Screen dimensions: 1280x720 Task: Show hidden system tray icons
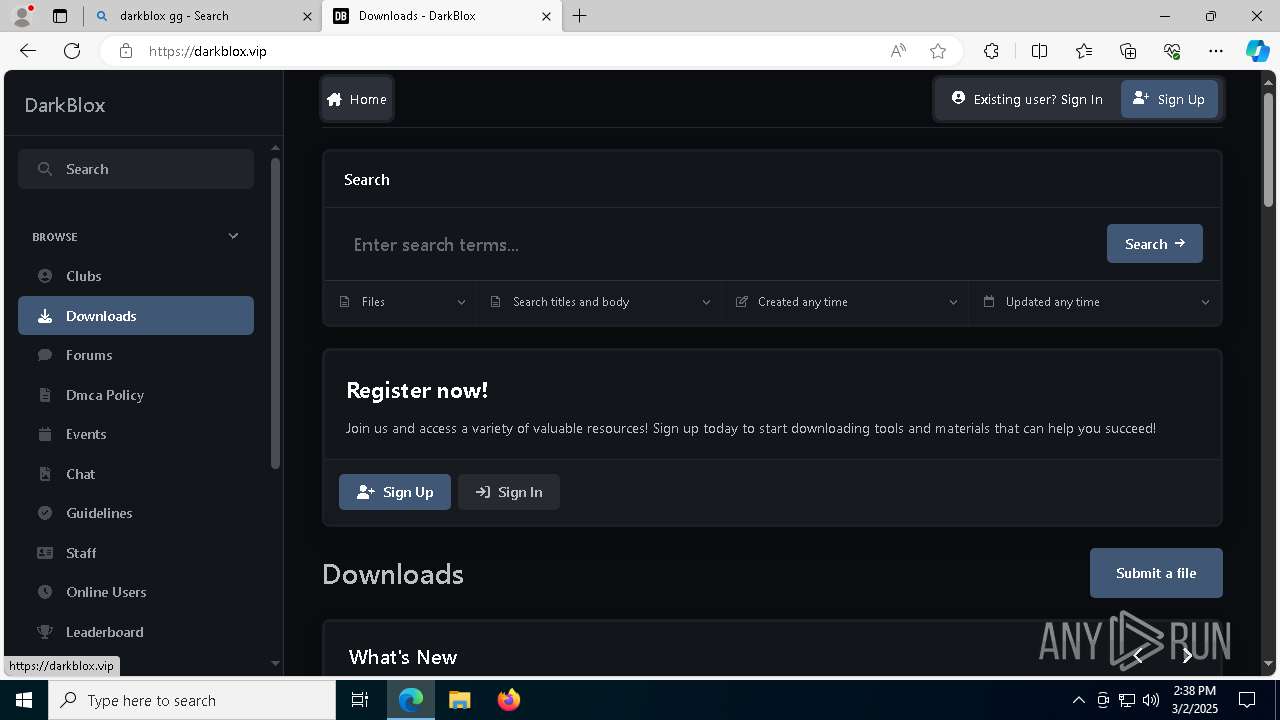tap(1078, 700)
